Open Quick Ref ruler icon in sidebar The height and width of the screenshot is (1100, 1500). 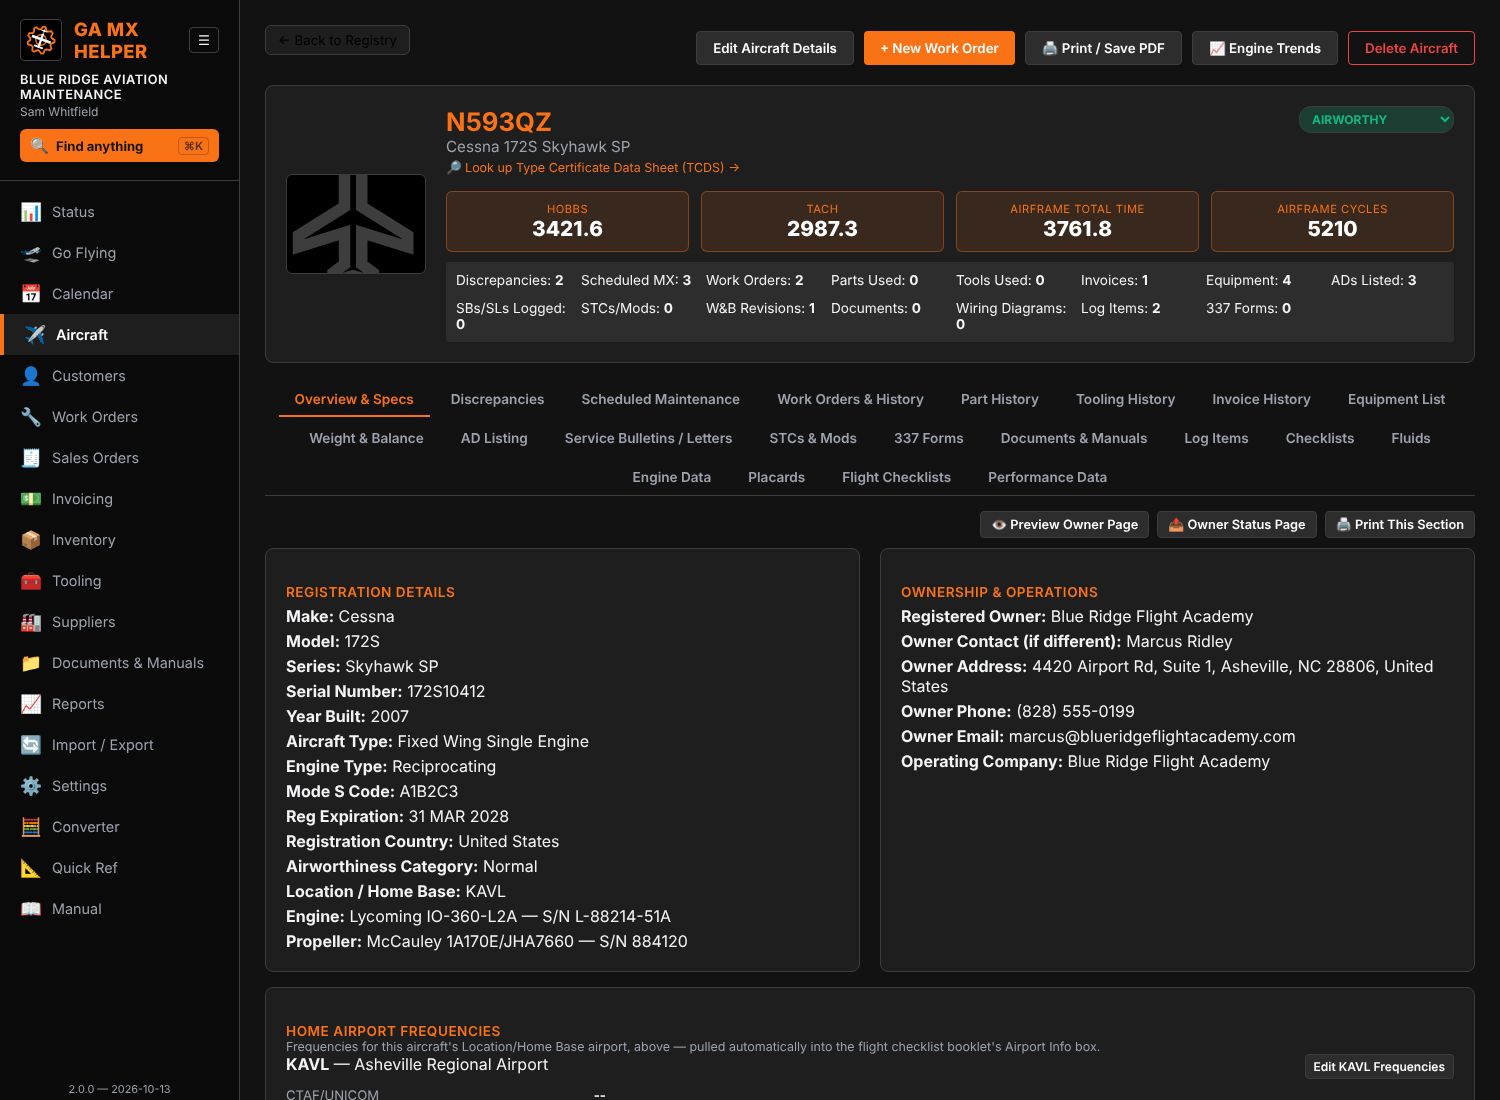[31, 868]
